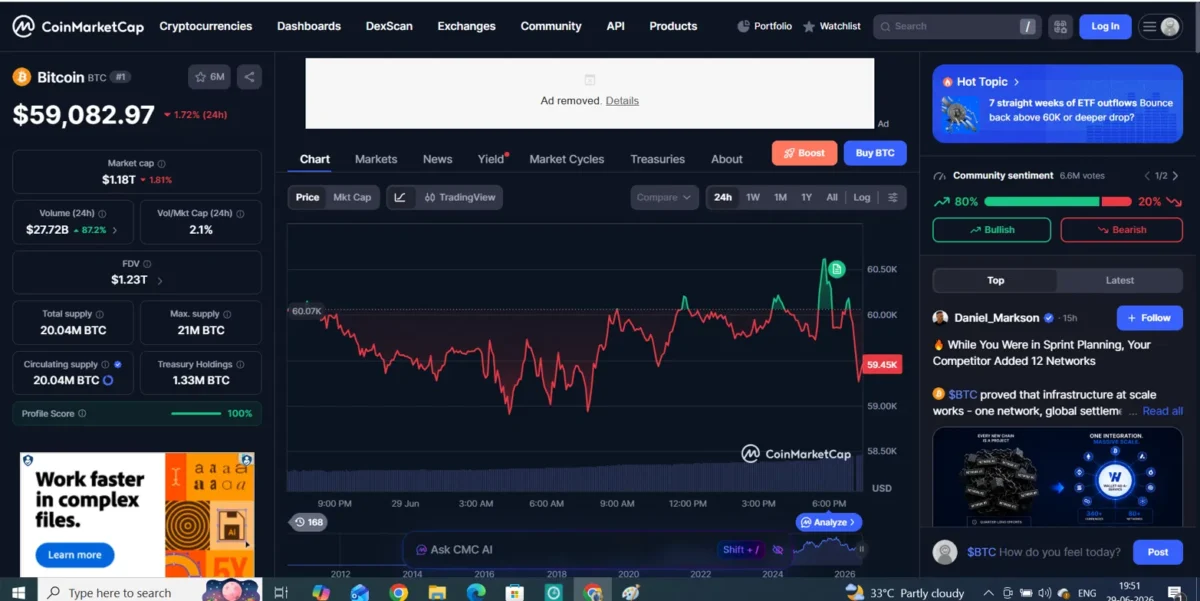Click the bullish/bearish sentiment bar

tap(1058, 202)
